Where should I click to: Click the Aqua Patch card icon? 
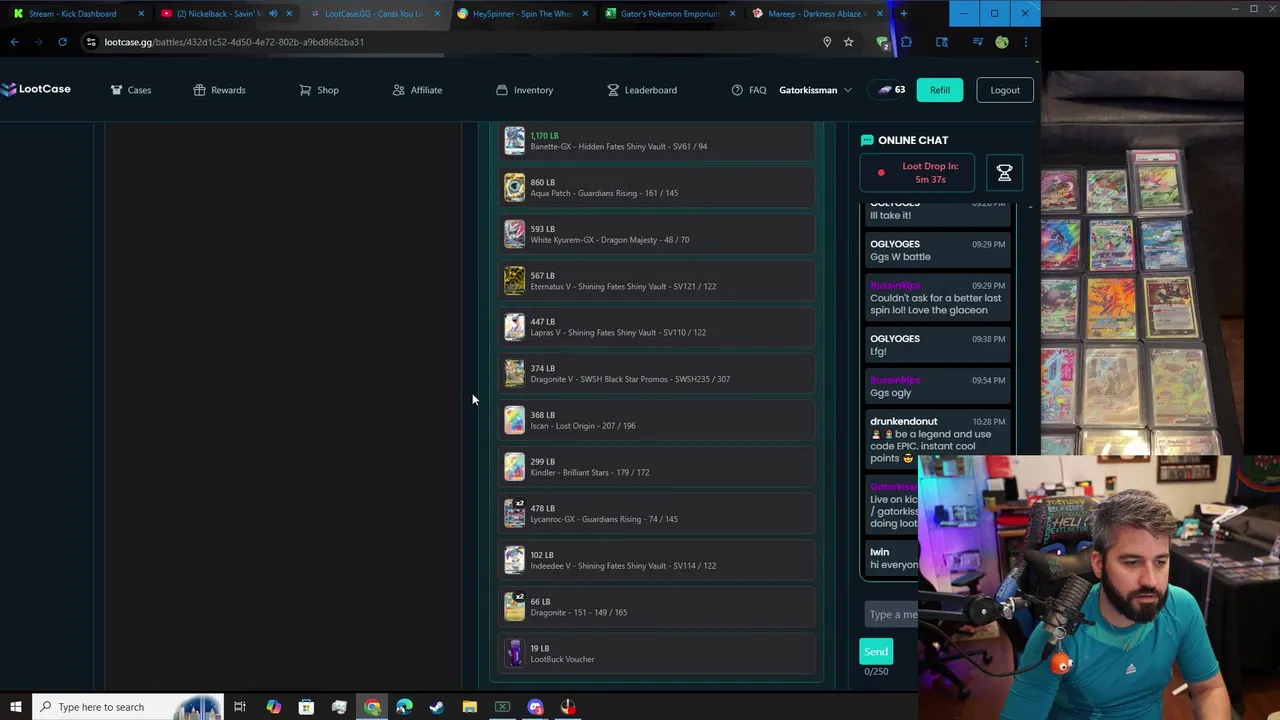[x=514, y=187]
